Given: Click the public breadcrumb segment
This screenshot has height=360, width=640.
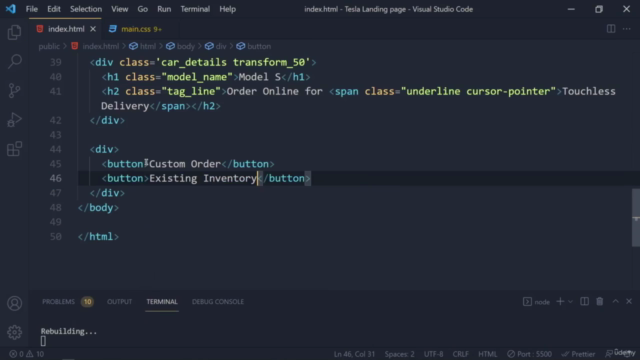Looking at the screenshot, I should pyautogui.click(x=49, y=46).
